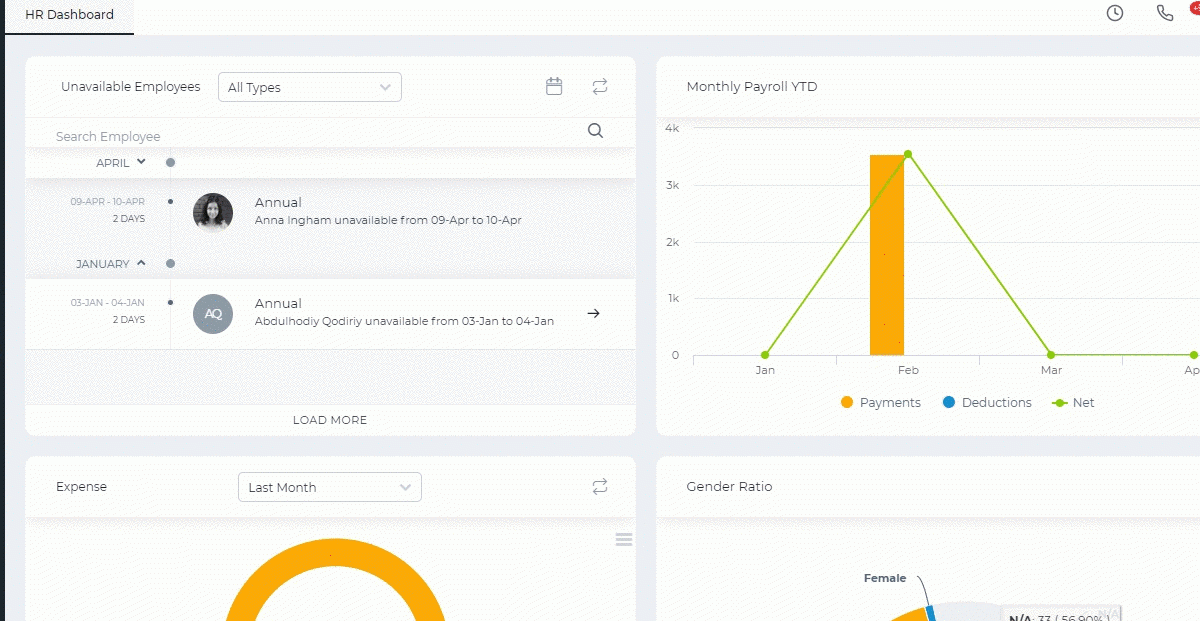Click the 09-APR - 10-APR date range
Viewport: 1200px width, 621px height.
(x=108, y=202)
